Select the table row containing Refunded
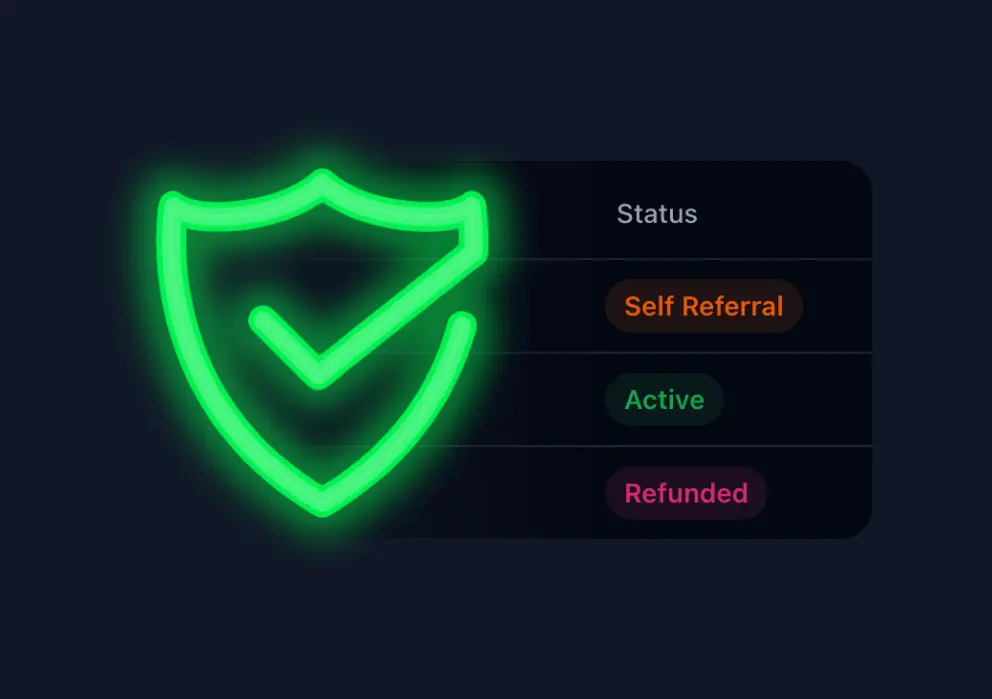 pos(633,493)
